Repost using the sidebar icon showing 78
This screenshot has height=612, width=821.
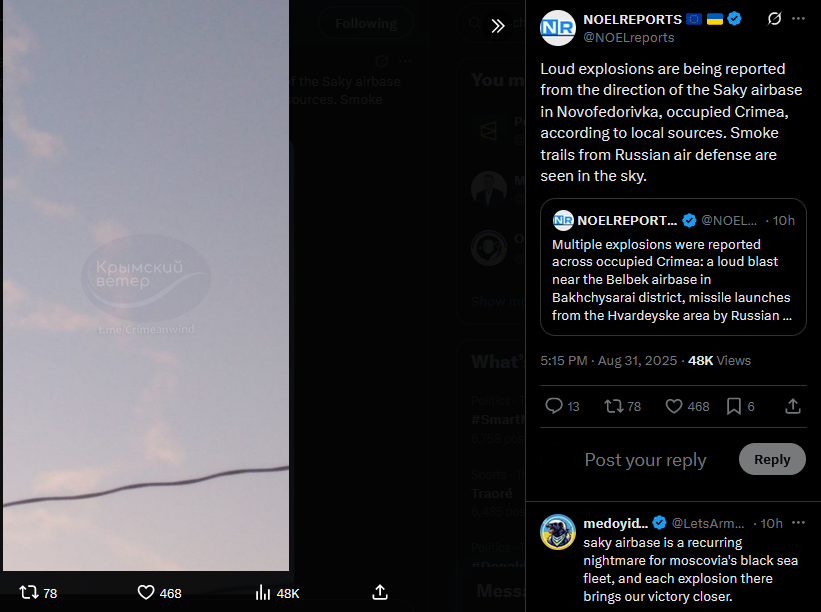[x=623, y=406]
